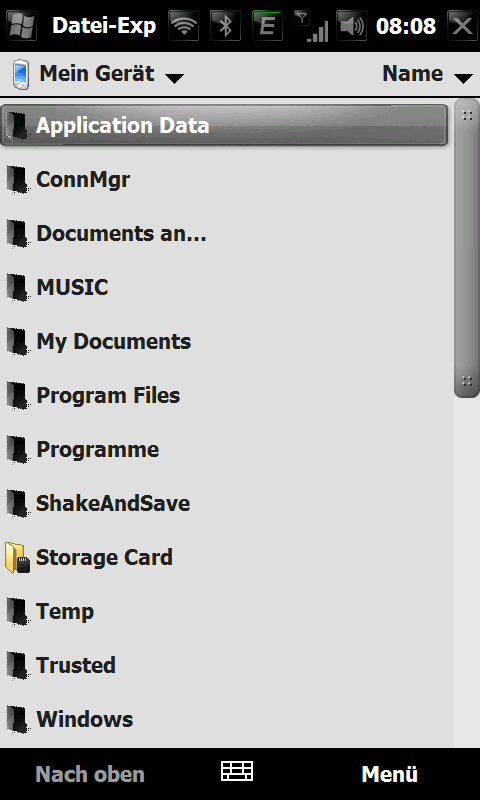Open the Name sort order dropdown
The width and height of the screenshot is (480, 800).
pyautogui.click(x=427, y=74)
